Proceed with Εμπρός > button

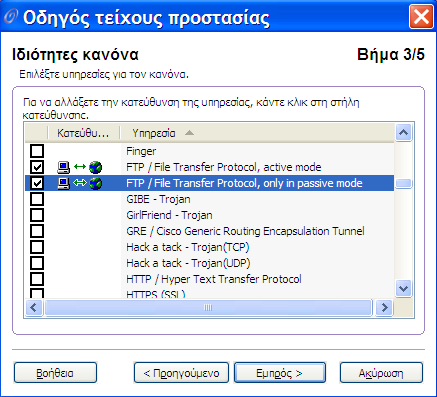point(280,373)
